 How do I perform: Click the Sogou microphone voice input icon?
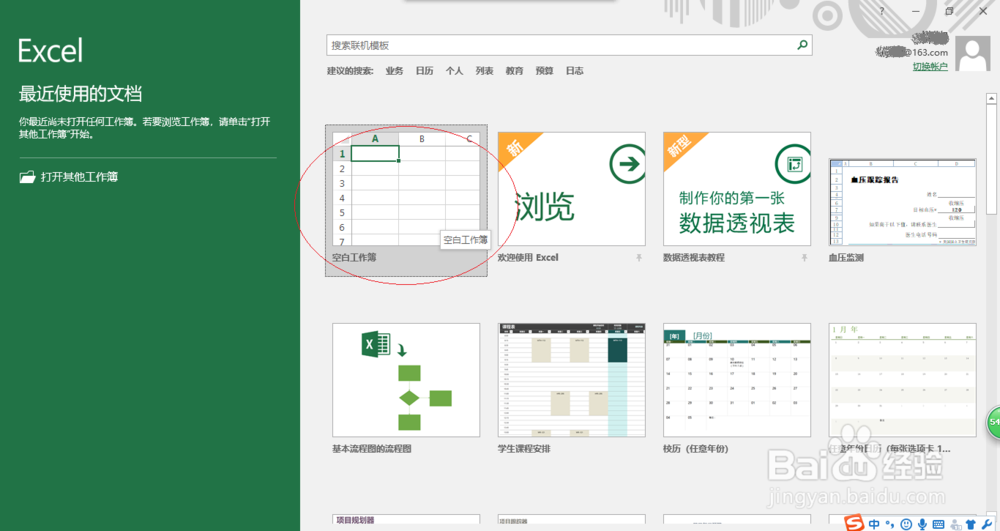pos(922,524)
